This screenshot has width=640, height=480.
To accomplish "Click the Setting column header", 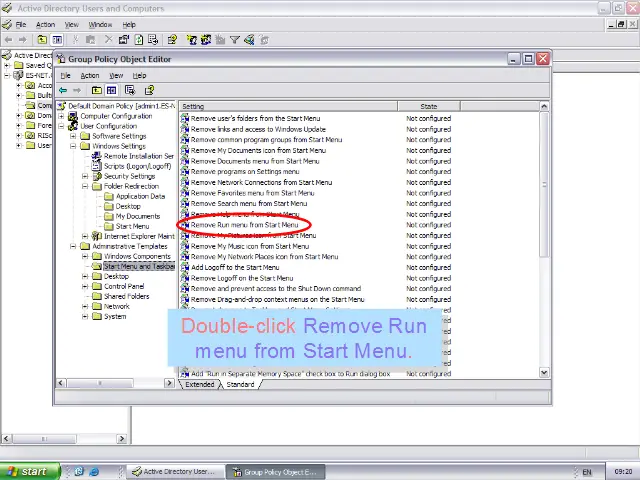I will (x=288, y=107).
